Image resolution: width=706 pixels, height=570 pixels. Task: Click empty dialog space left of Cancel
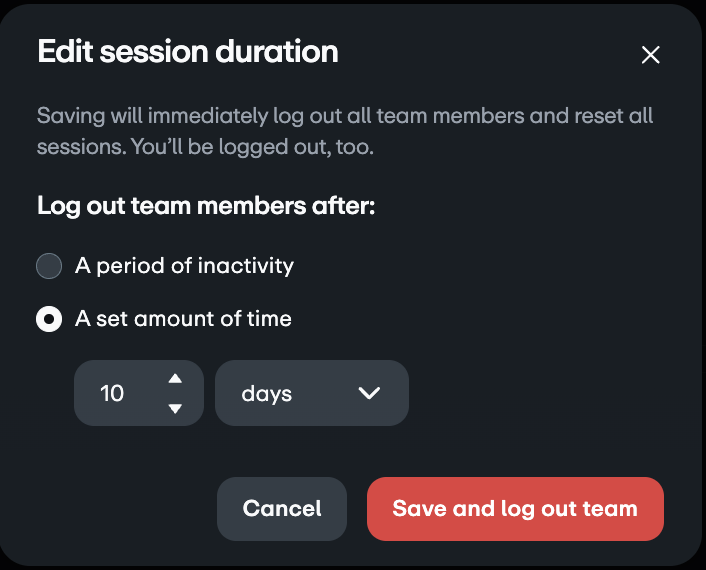coord(120,509)
